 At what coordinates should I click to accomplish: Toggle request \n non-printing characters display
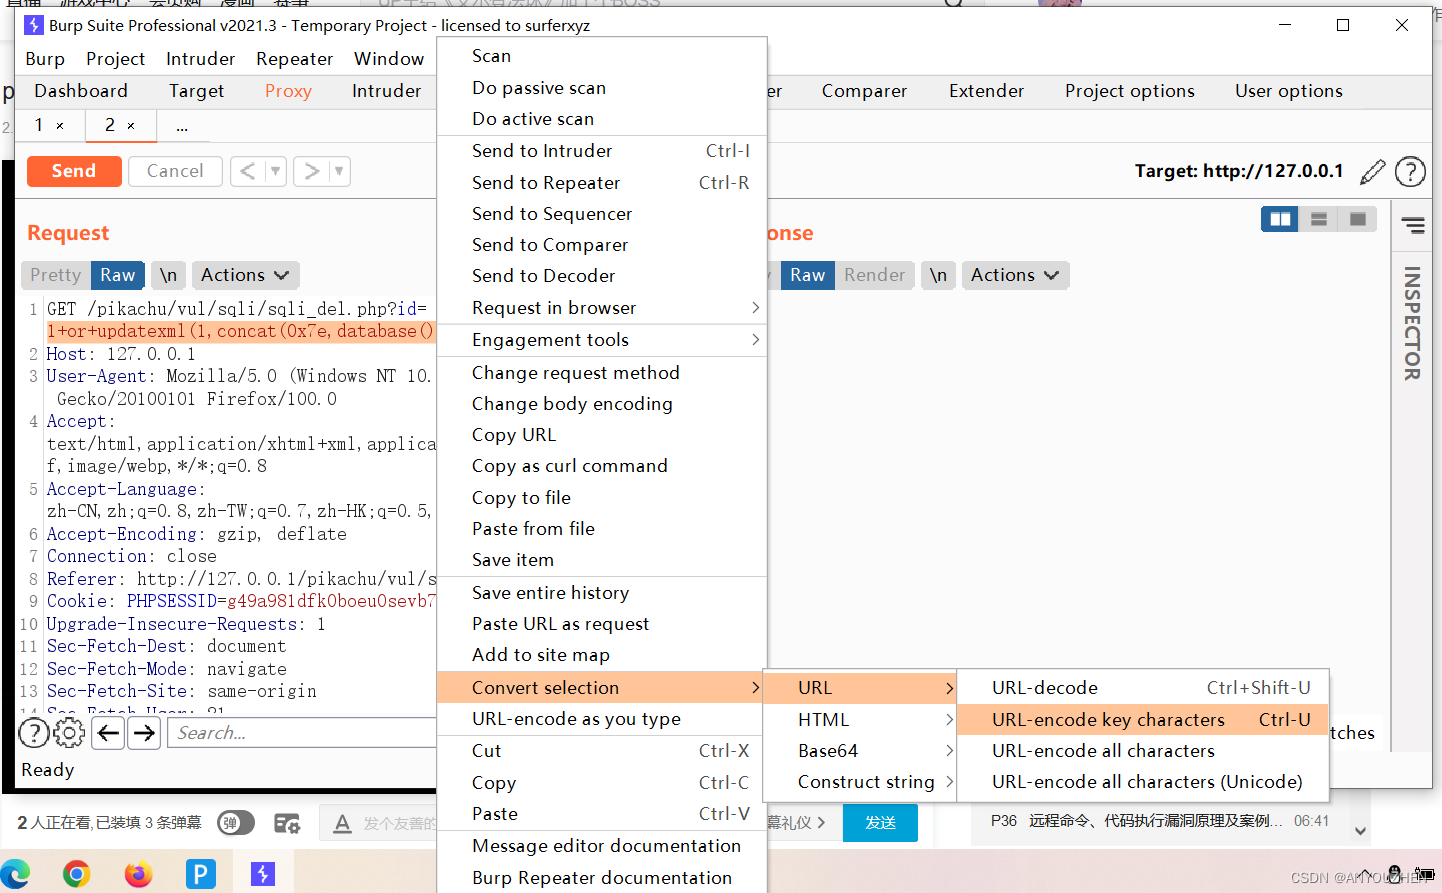168,275
